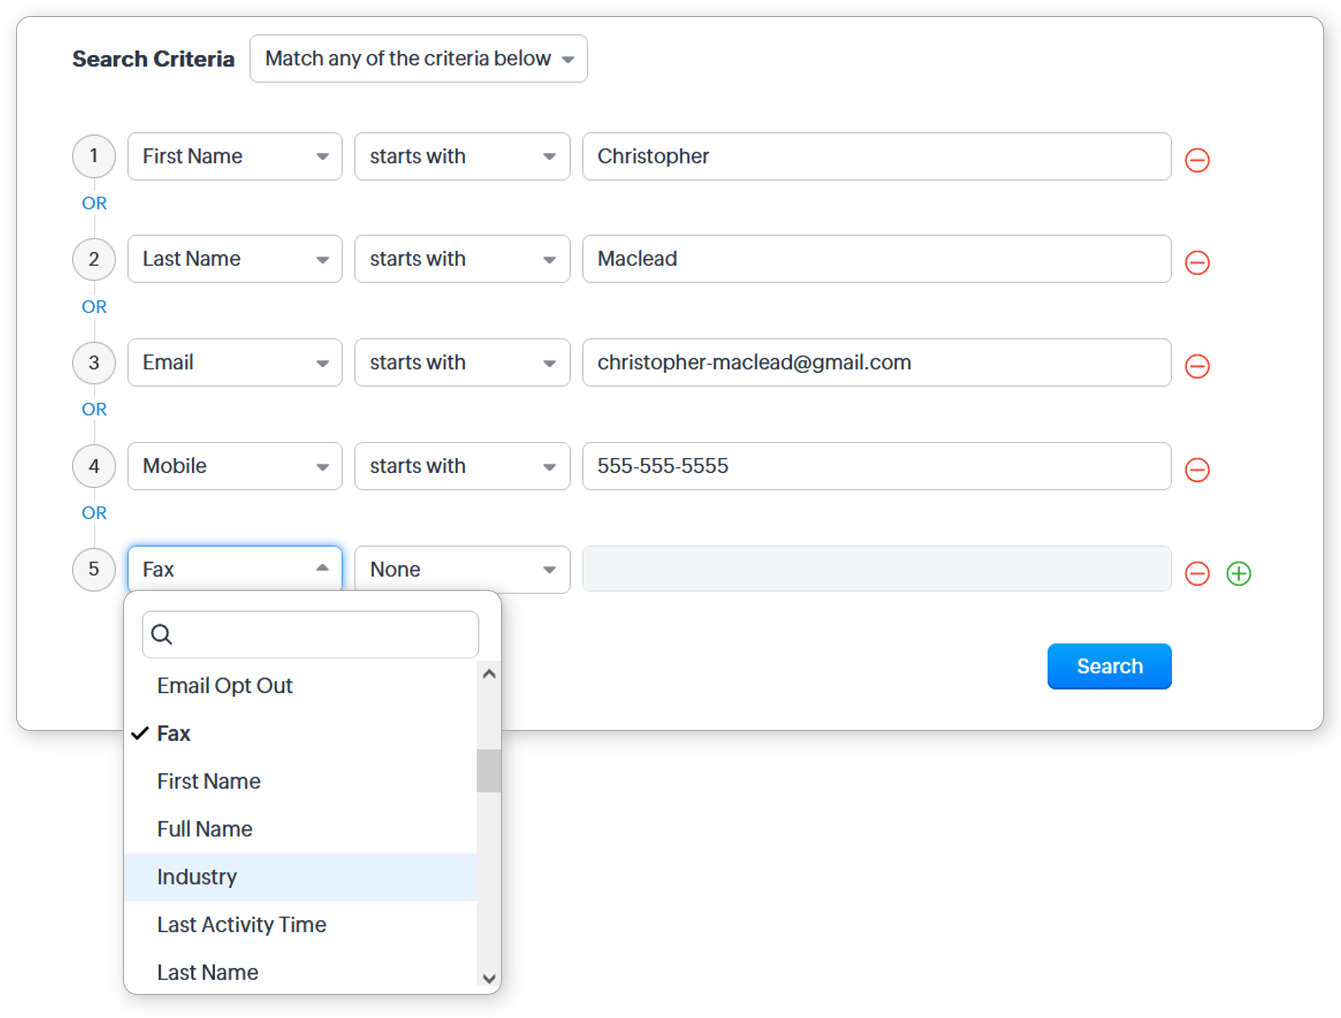Click the blue Search button
Viewport: 1341px width, 1018px height.
pos(1109,667)
